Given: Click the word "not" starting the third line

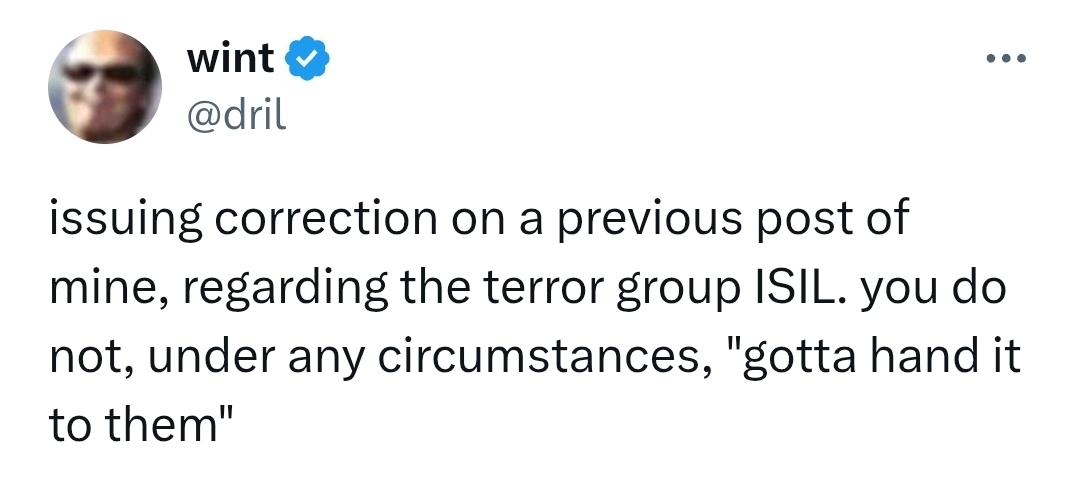Looking at the screenshot, I should coord(80,357).
